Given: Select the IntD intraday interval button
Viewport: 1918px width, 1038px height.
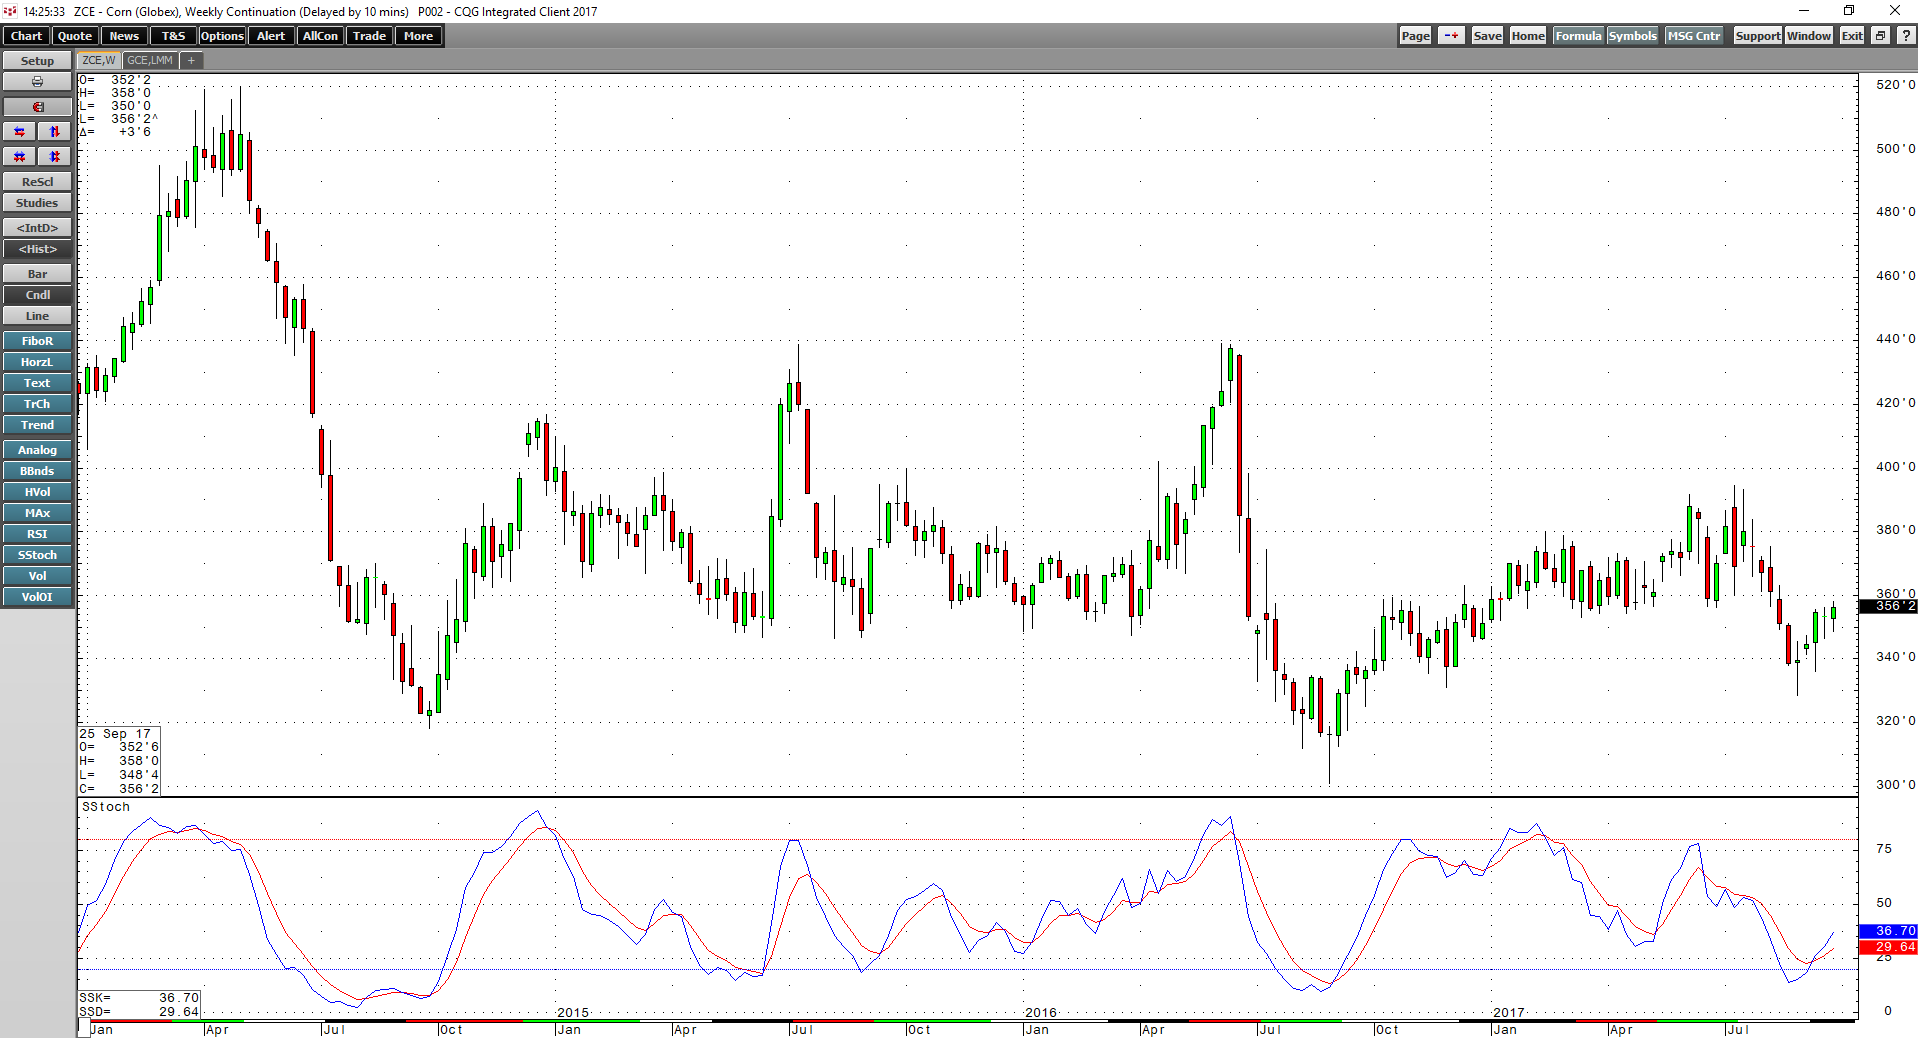Looking at the screenshot, I should 37,228.
